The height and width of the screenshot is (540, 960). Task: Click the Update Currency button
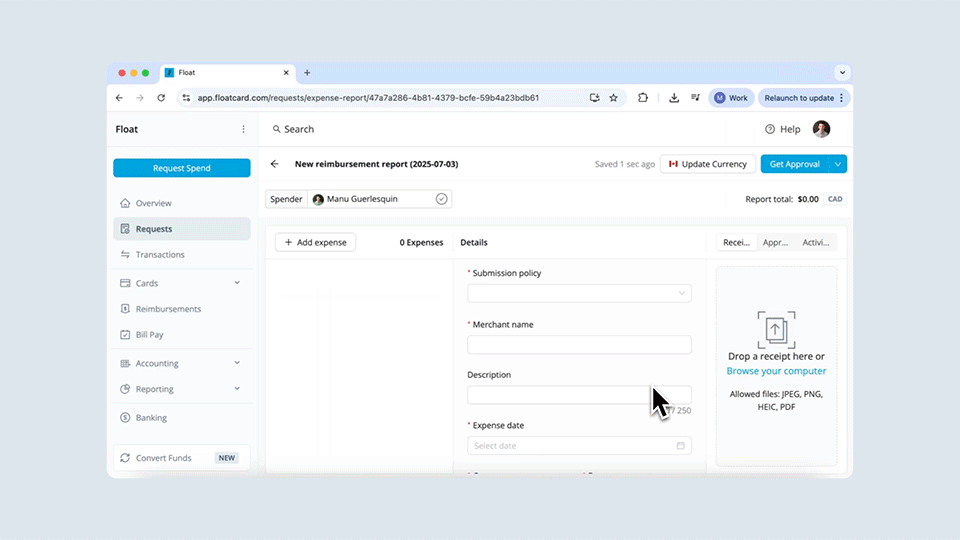click(708, 164)
